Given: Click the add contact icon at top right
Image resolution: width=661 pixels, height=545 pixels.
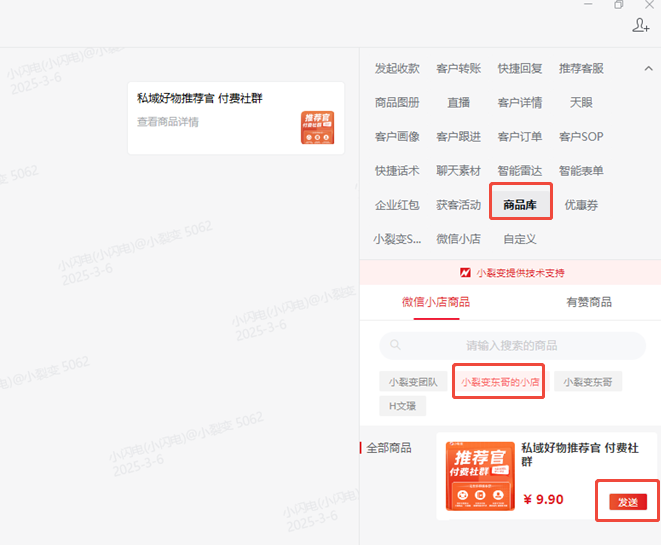Looking at the screenshot, I should click(641, 25).
